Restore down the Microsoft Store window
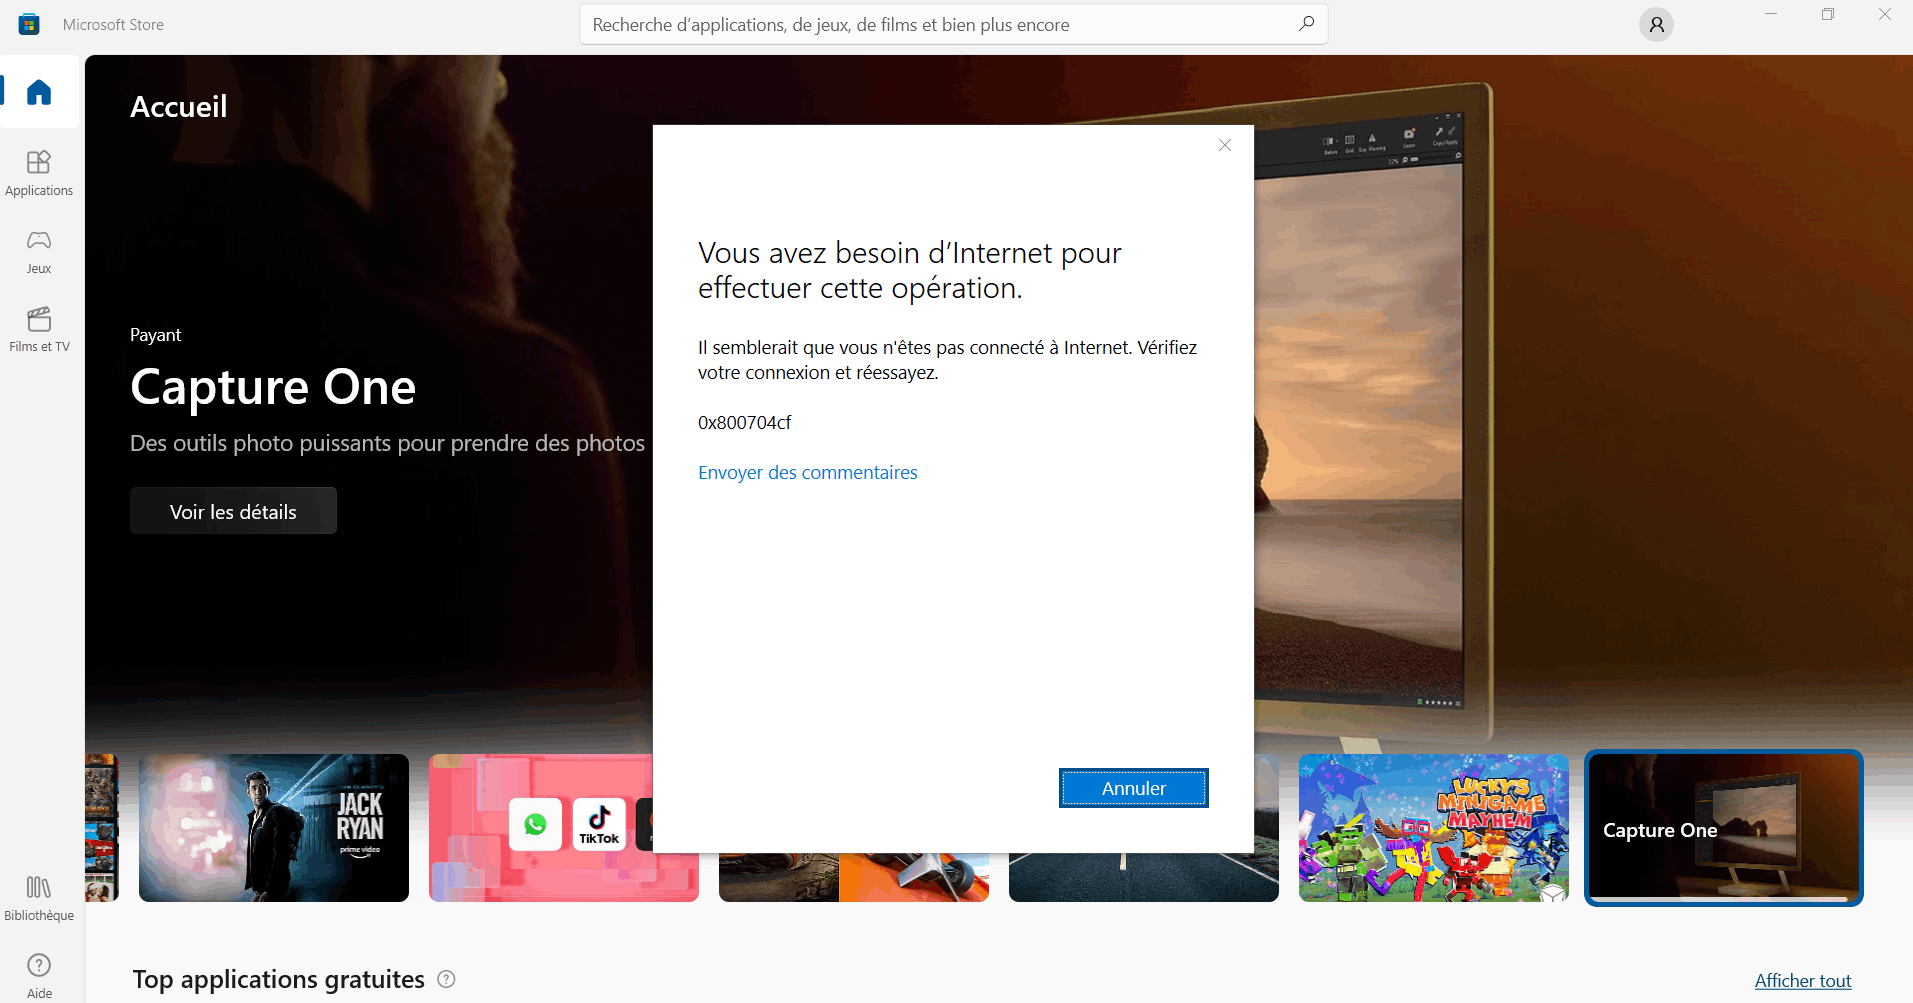This screenshot has height=1003, width=1913. (1828, 14)
